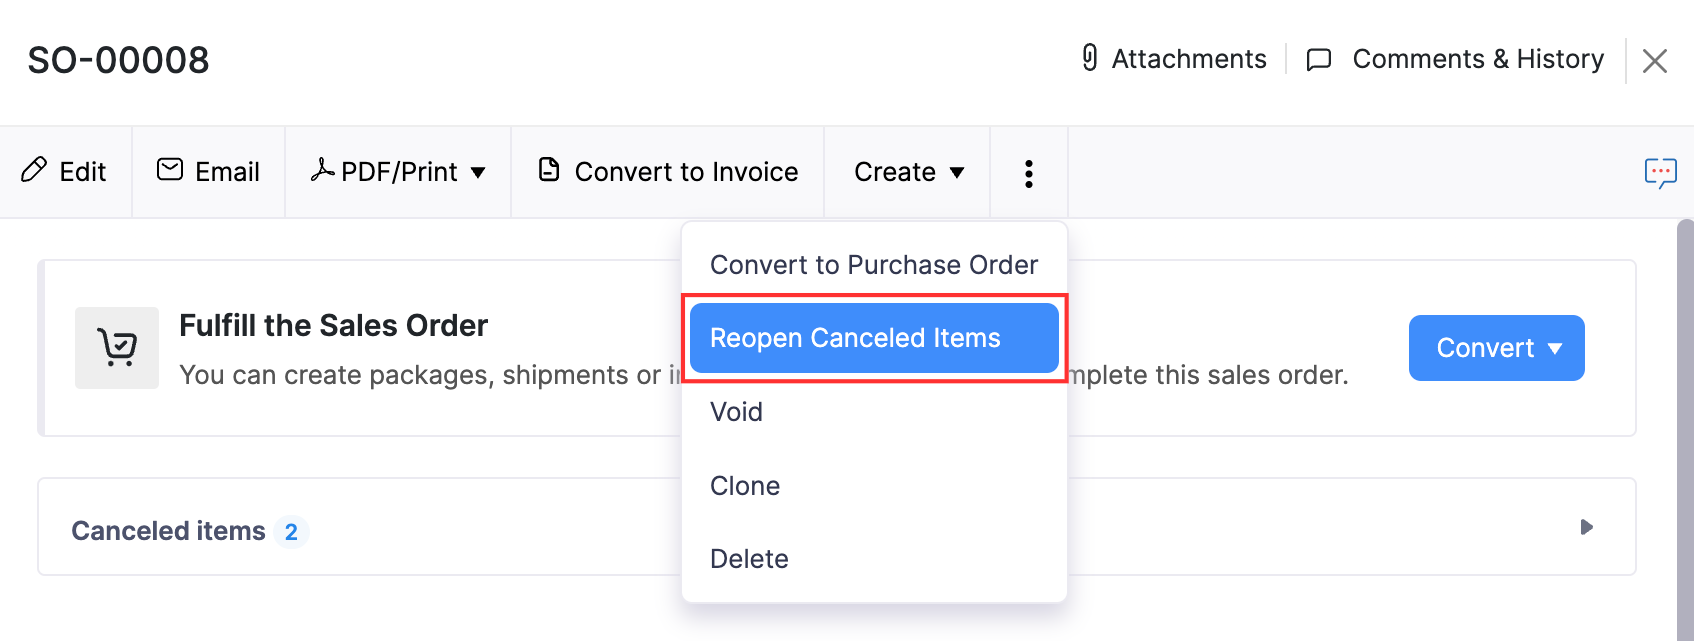Open Attachments using the paperclip icon
This screenshot has height=641, width=1694.
coord(1092,58)
